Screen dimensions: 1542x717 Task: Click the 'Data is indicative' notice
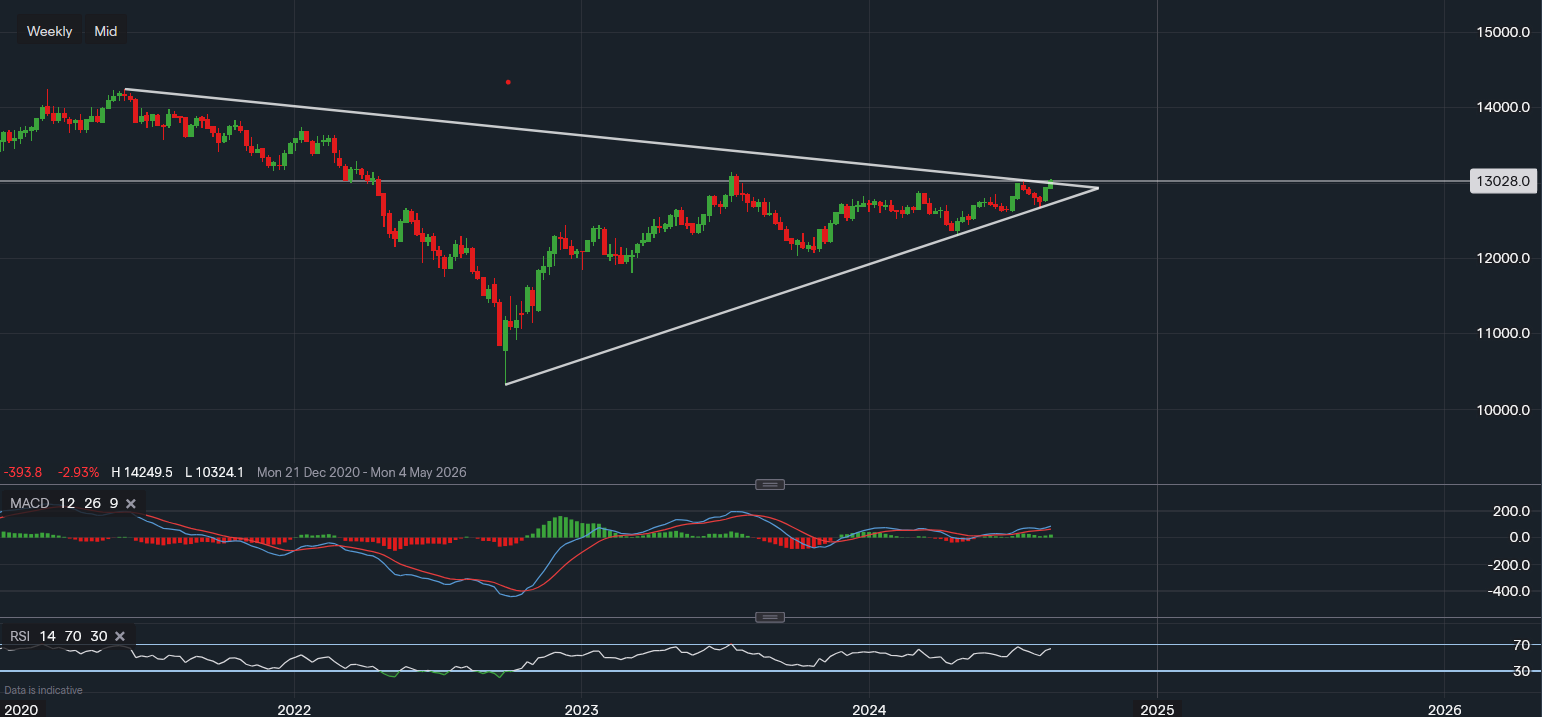44,690
